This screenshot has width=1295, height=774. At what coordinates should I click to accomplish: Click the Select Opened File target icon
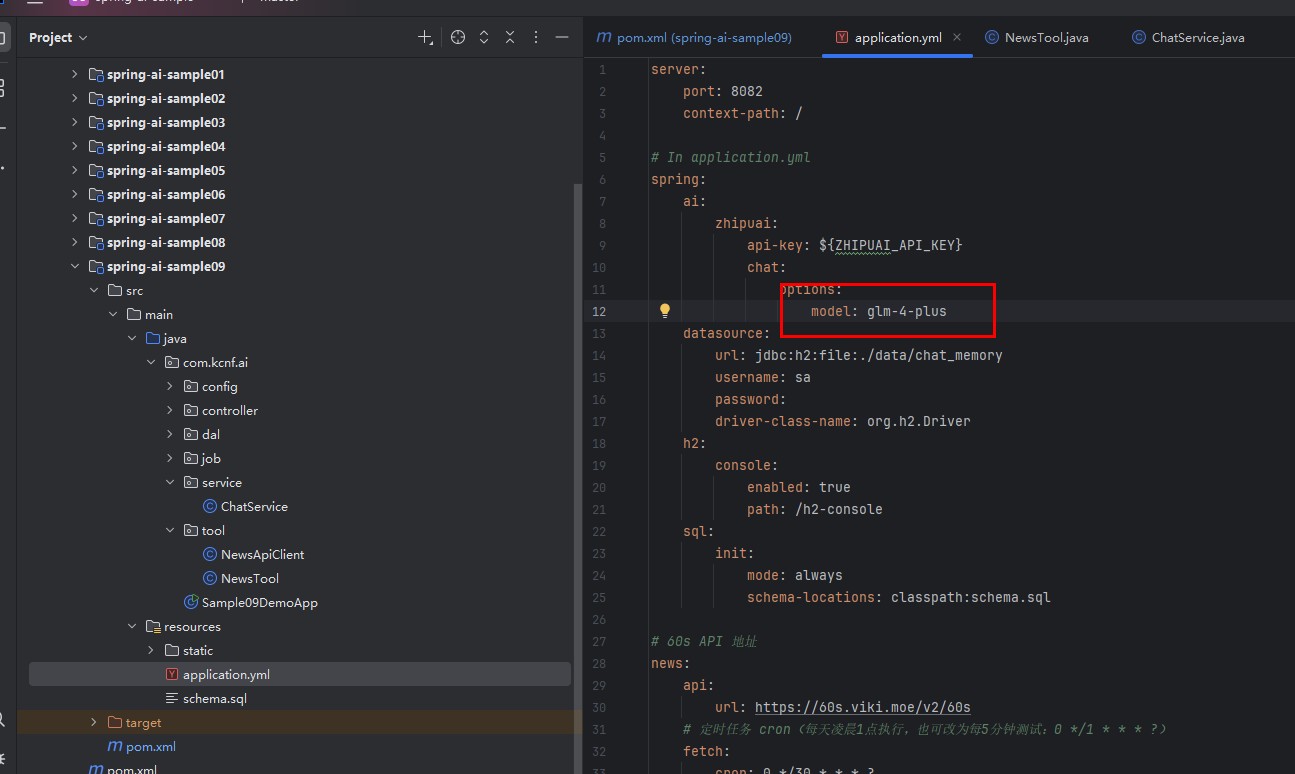tap(458, 37)
